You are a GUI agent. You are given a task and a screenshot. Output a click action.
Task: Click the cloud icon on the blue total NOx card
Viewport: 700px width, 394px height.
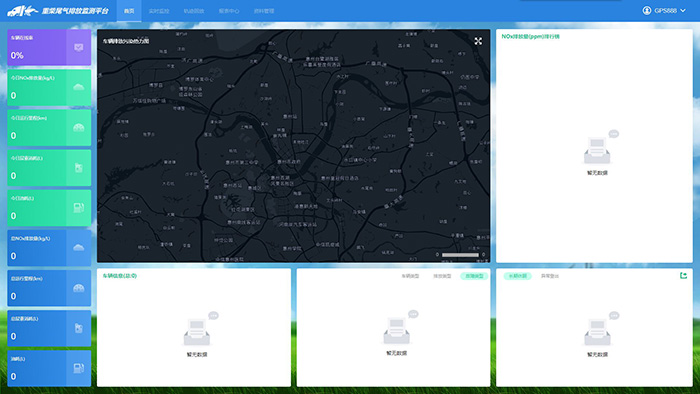click(79, 248)
